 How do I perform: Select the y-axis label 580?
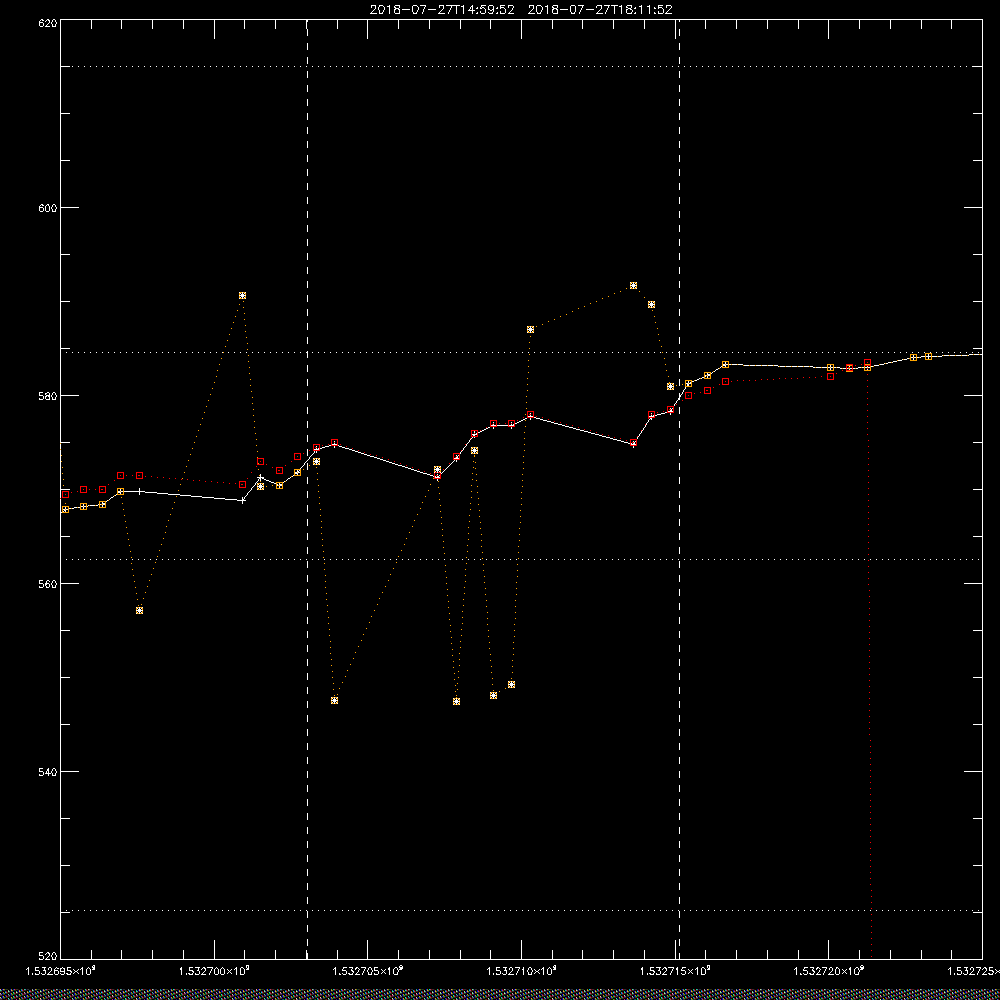pyautogui.click(x=48, y=395)
